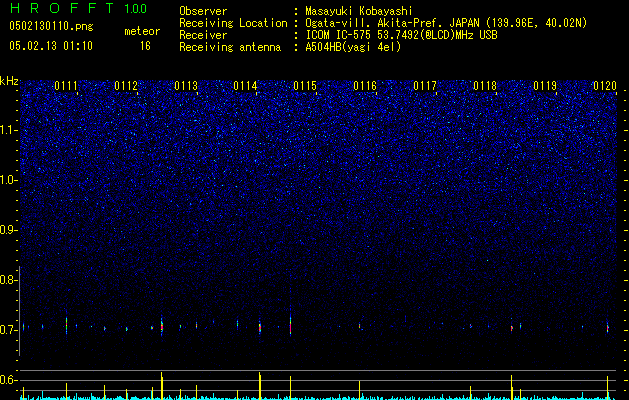Click the Receiver label
This screenshot has width=629, height=400.
click(203, 35)
